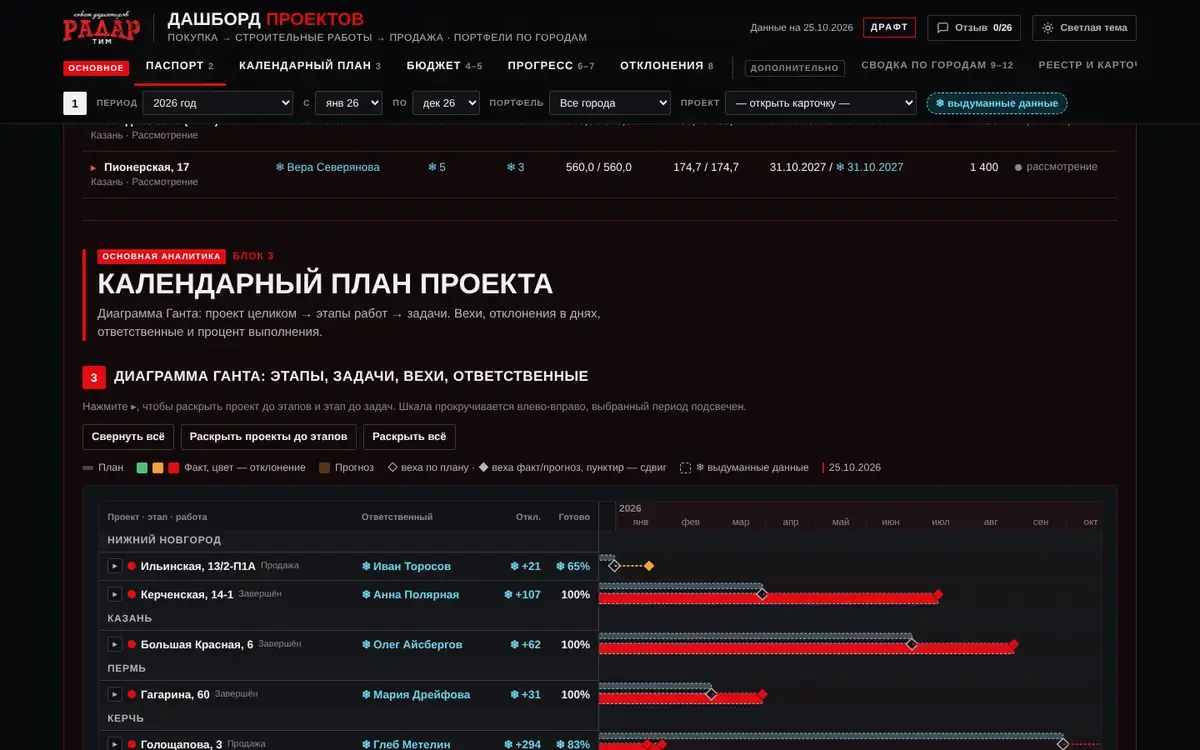The height and width of the screenshot is (750, 1200).
Task: Click the +107 deviation value
Action: [523, 594]
